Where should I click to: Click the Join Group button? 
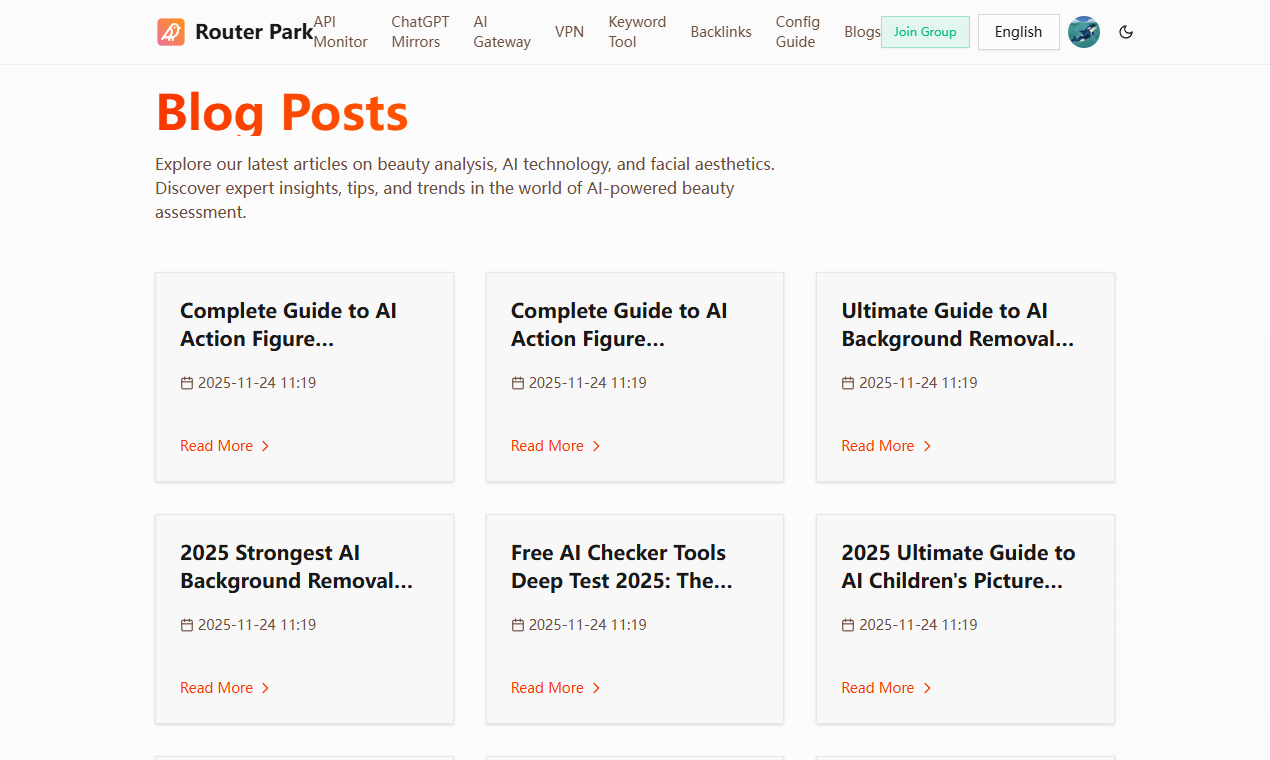pos(925,32)
